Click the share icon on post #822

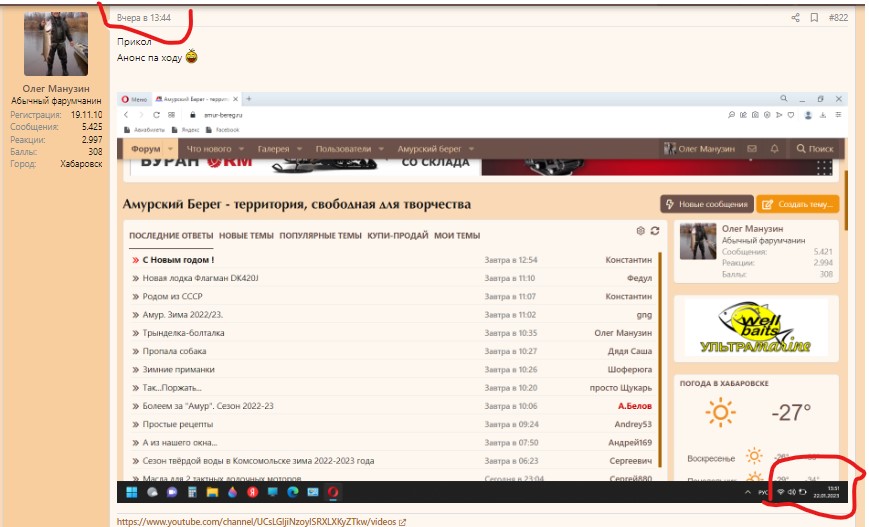click(796, 17)
